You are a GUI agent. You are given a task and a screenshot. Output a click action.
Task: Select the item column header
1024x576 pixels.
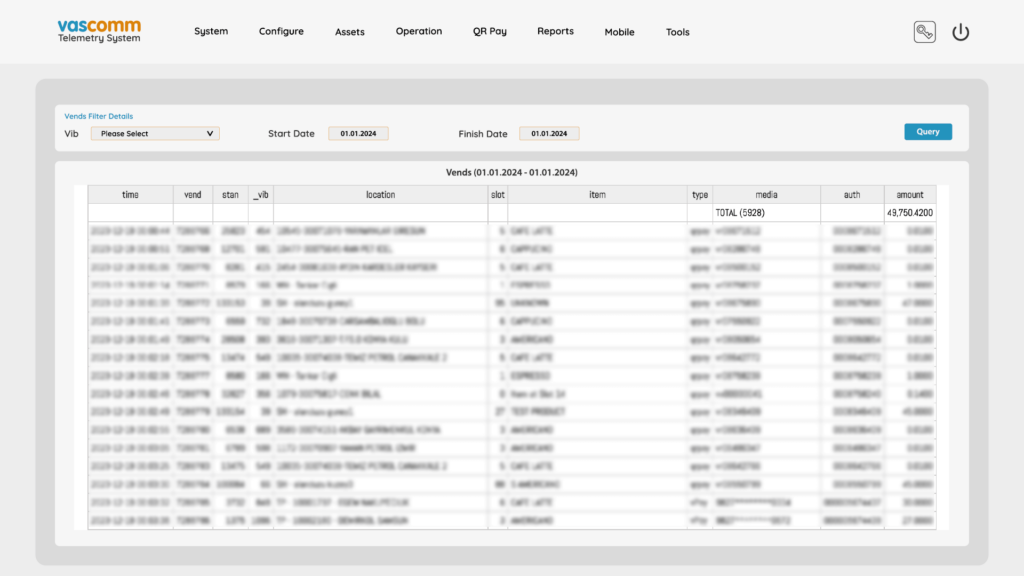597,195
